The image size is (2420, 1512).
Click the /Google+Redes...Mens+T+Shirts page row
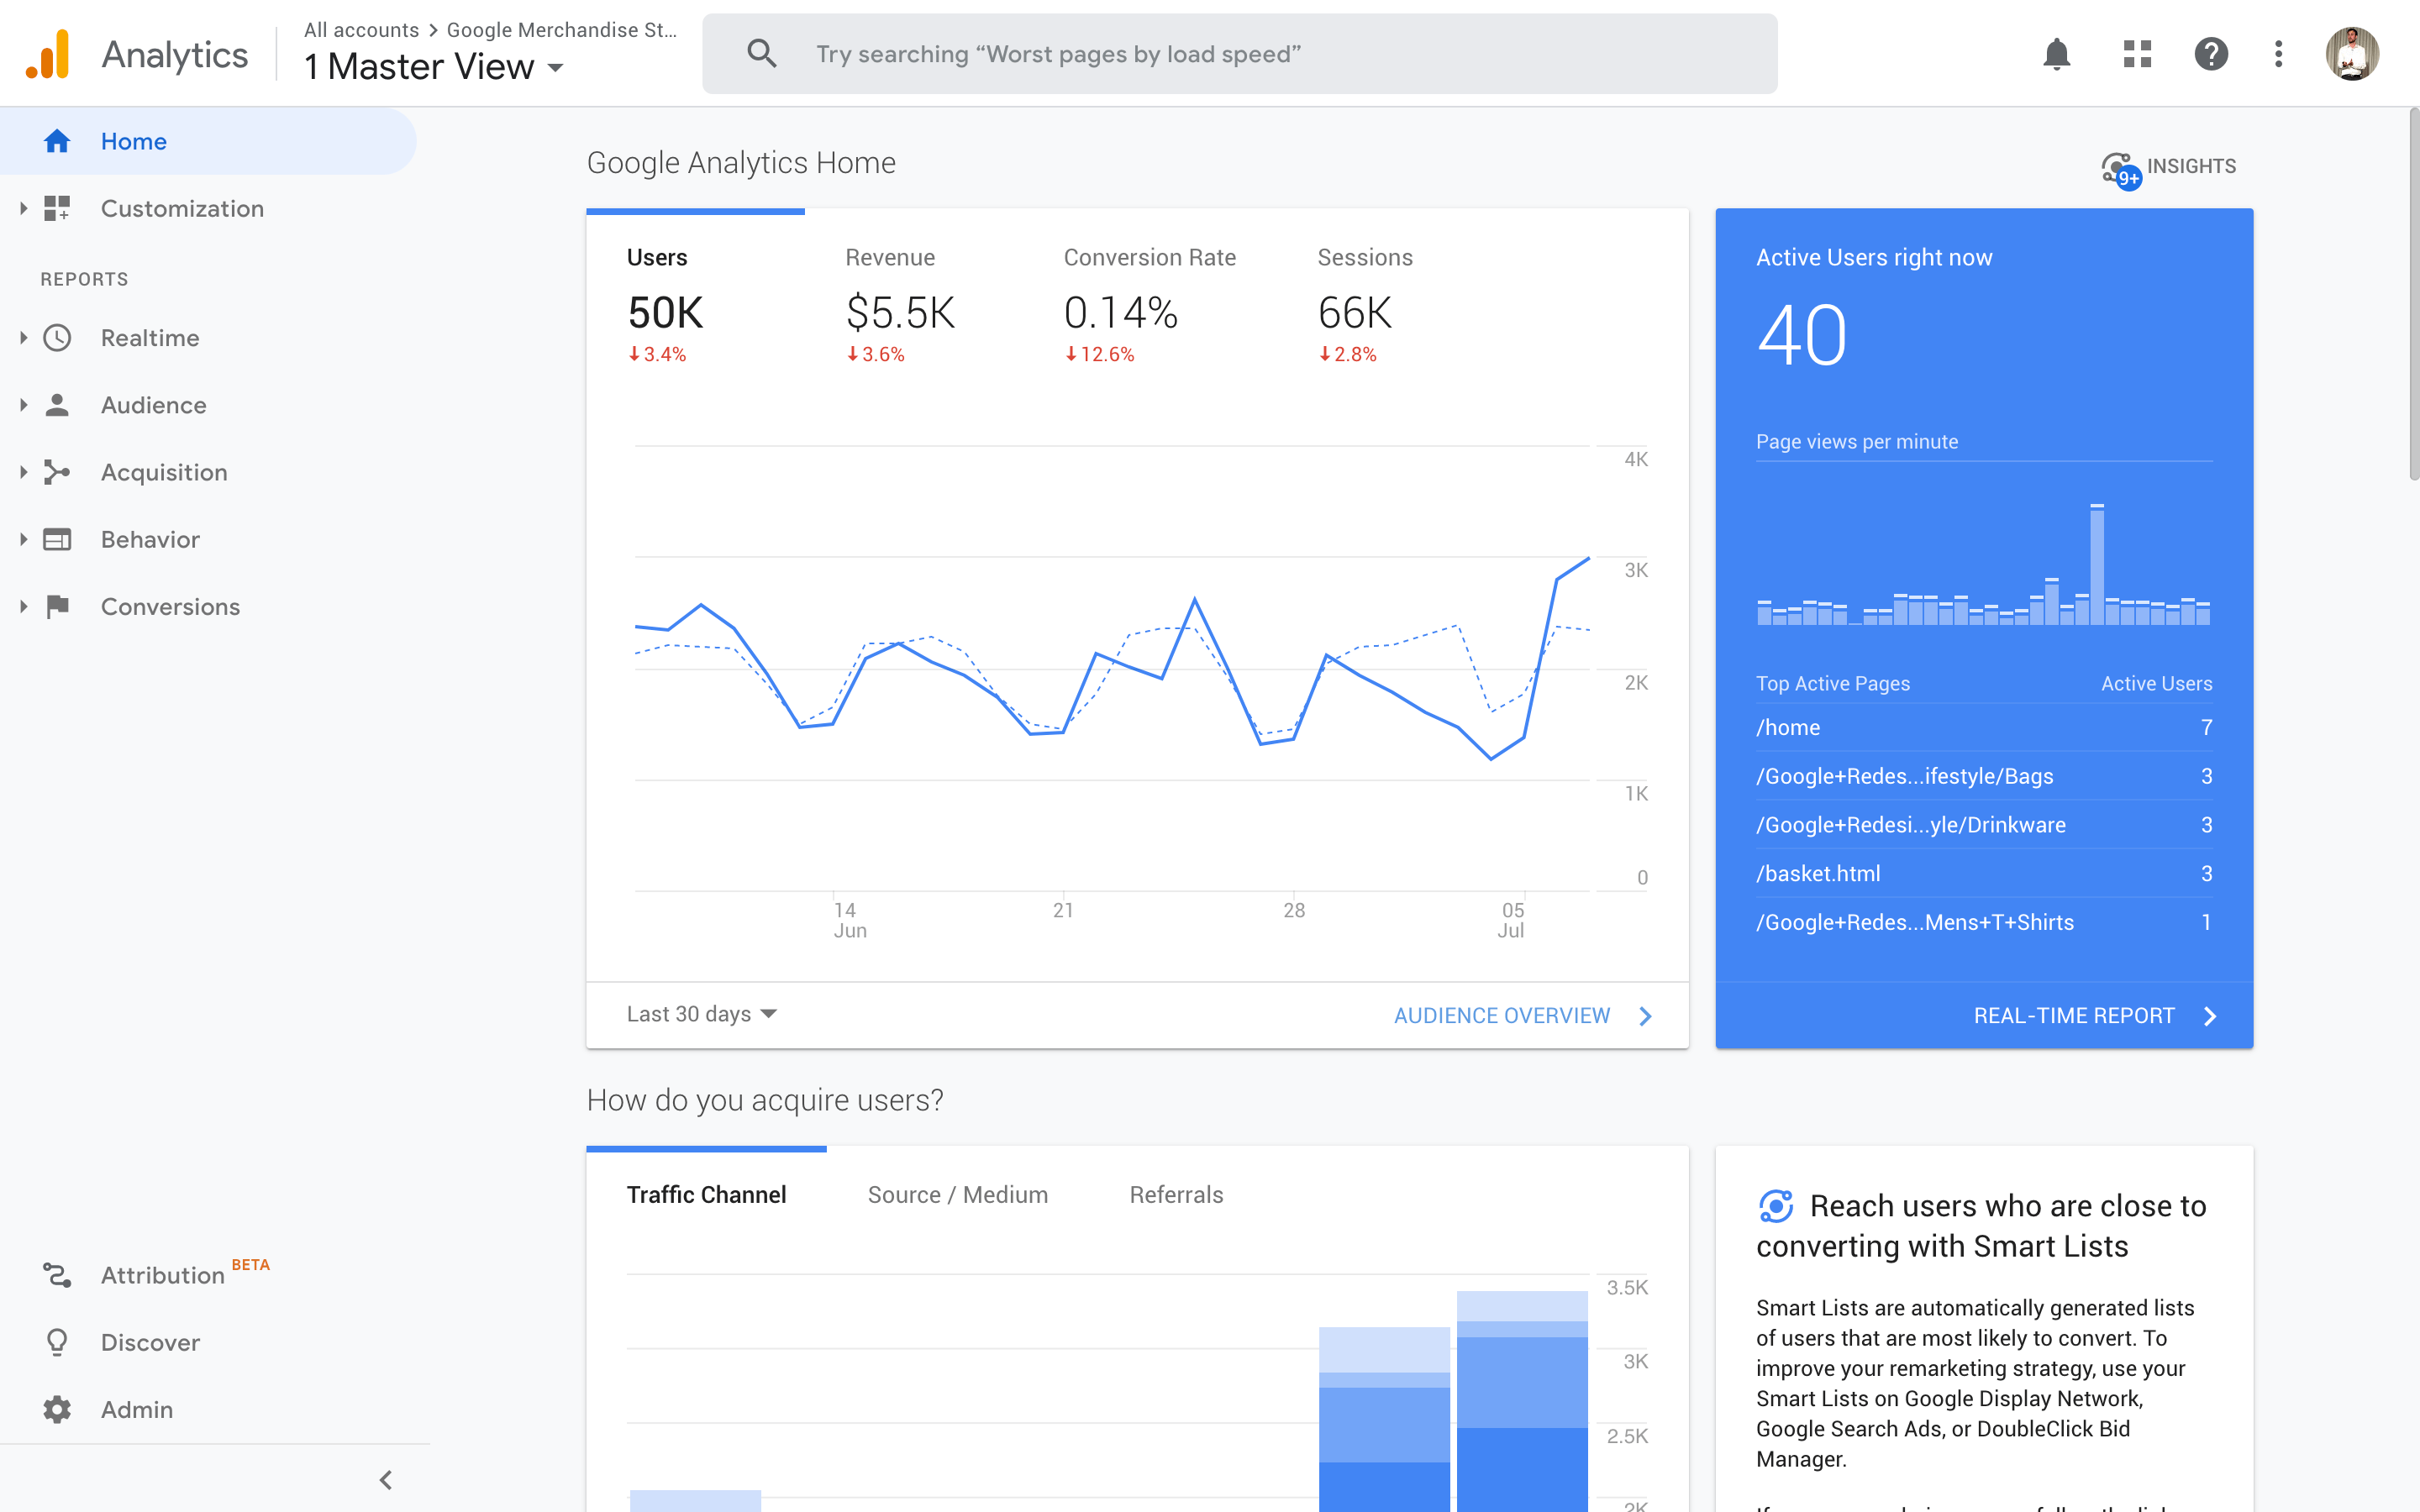[1984, 922]
